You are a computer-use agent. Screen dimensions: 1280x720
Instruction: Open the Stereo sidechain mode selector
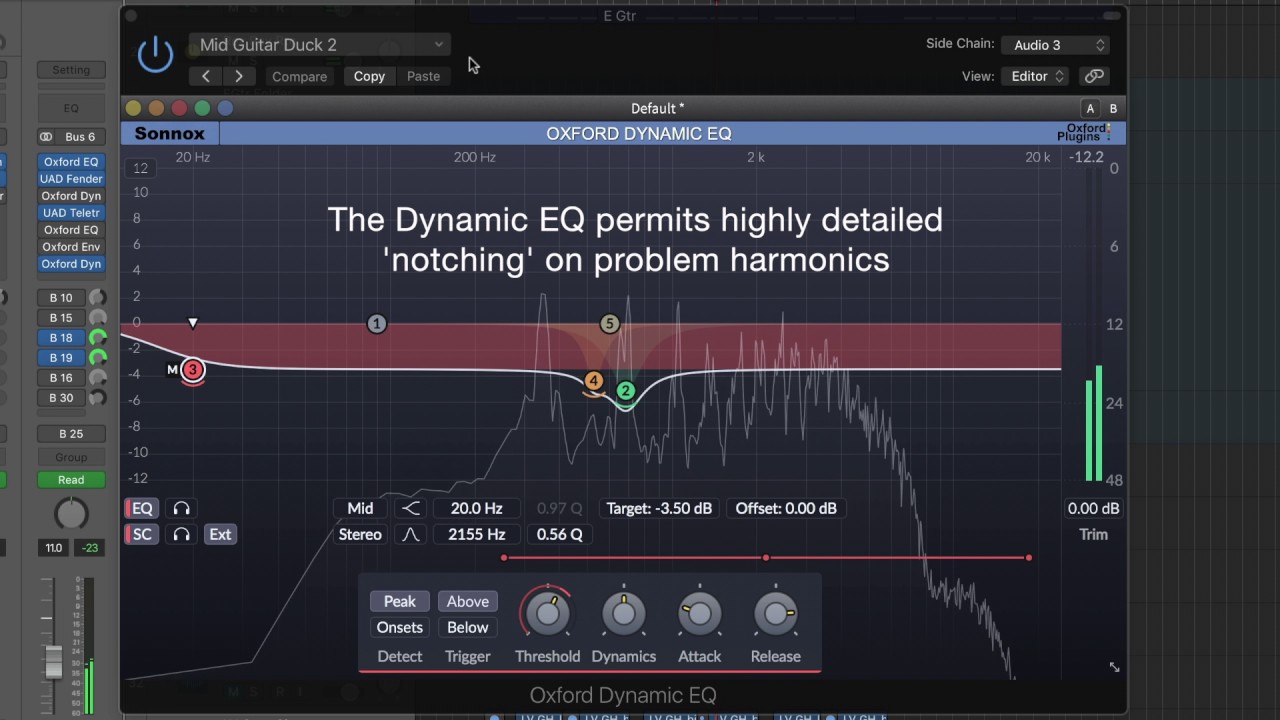[x=360, y=534]
